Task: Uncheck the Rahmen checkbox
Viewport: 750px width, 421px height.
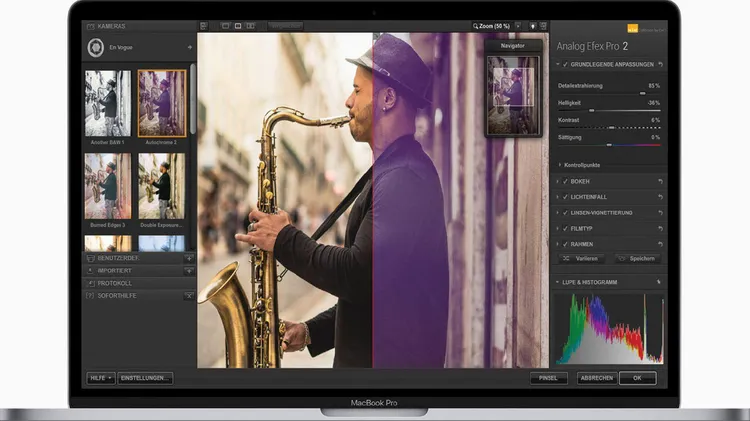Action: [565, 244]
